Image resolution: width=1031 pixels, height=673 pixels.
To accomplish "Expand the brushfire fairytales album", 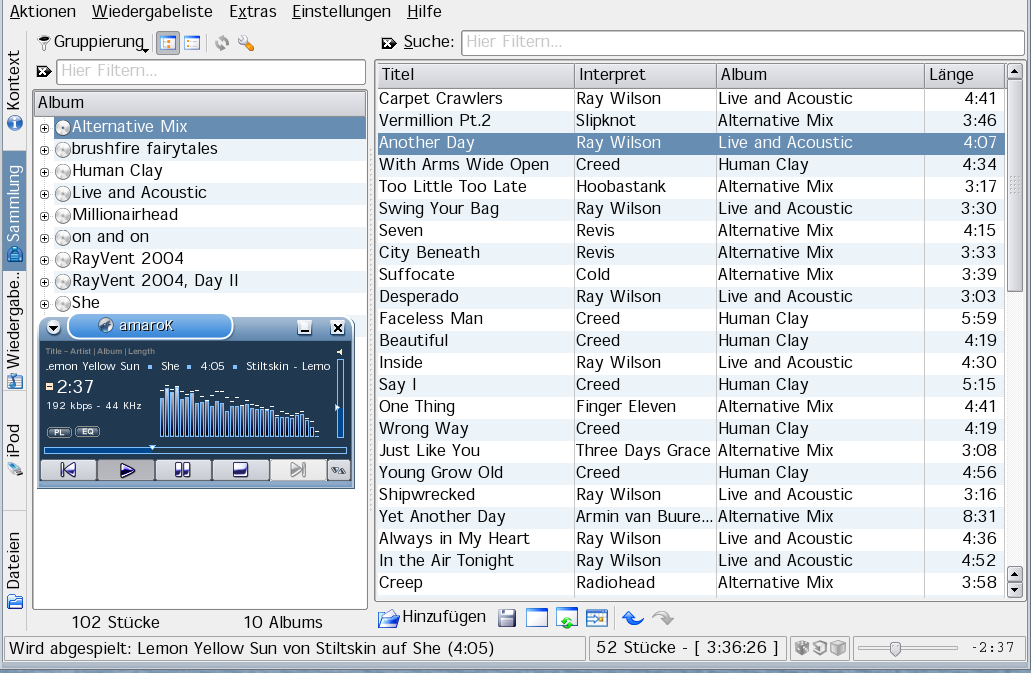I will [x=45, y=150].
